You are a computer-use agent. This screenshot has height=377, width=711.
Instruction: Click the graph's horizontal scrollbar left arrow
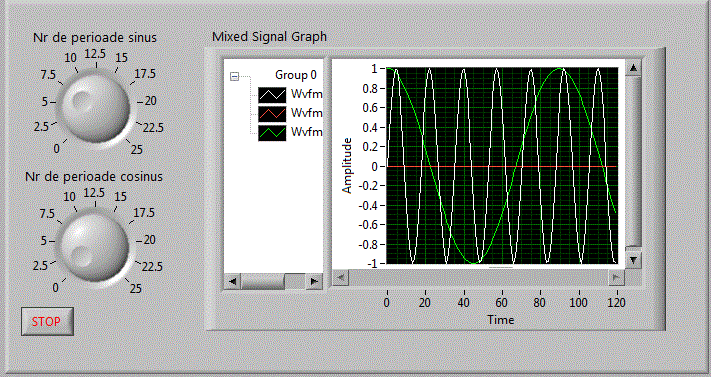click(341, 278)
